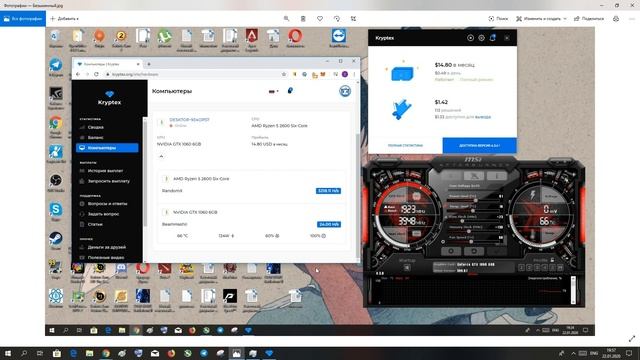The image size is (640, 360).
Task: Select Компьютеры in pictured Kryptex sidebar
Action: tap(107, 148)
